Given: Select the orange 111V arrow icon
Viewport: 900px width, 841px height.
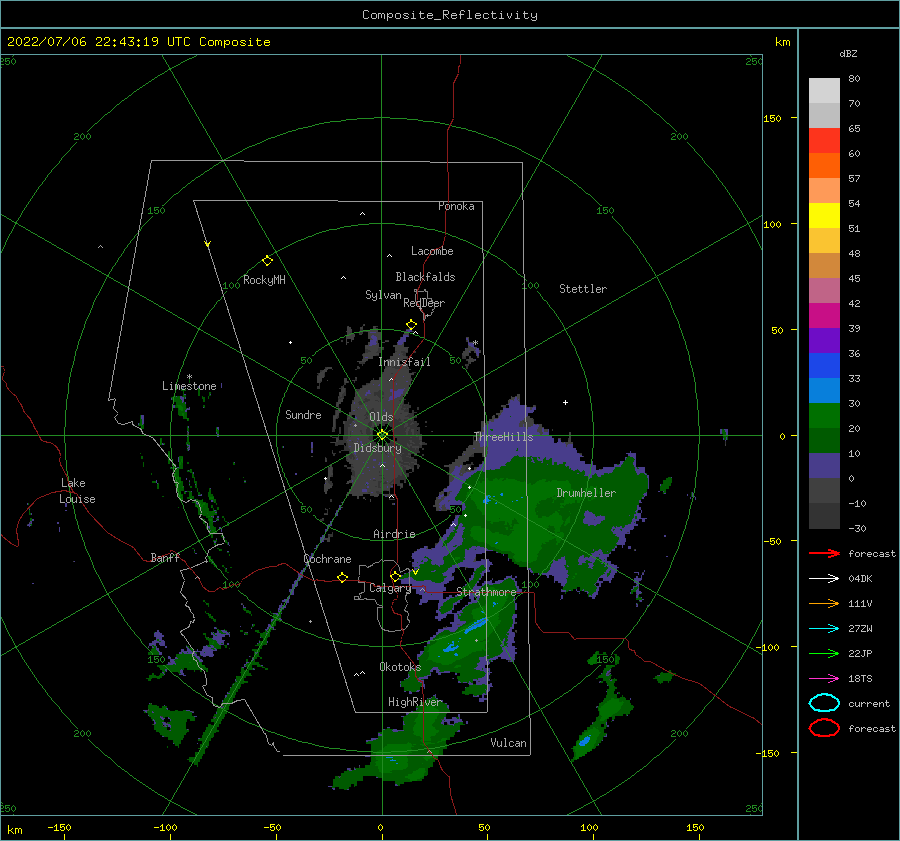Looking at the screenshot, I should (824, 603).
